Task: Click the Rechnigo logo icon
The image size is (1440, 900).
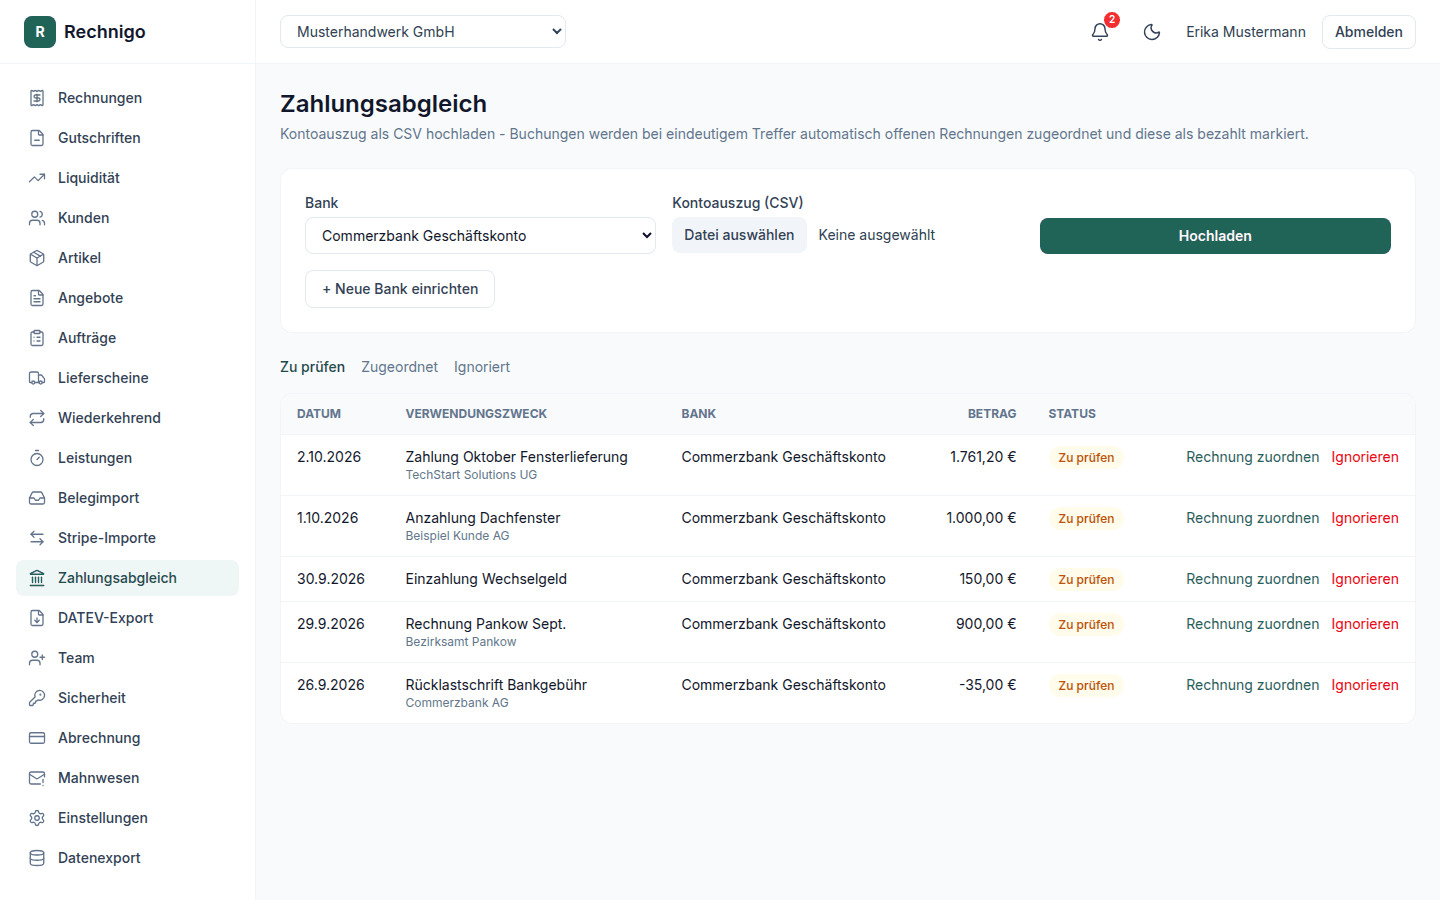Action: coord(40,32)
